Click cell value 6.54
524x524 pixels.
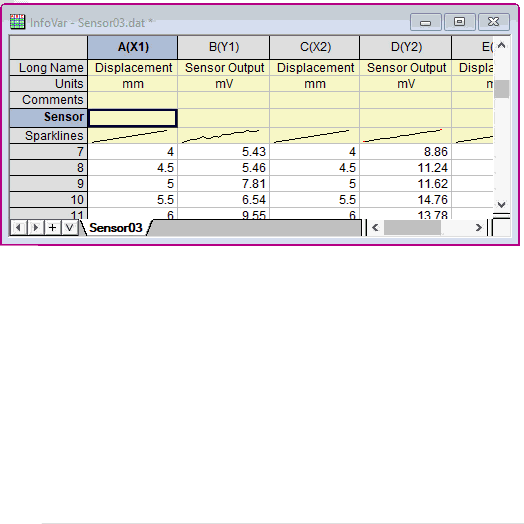[x=224, y=200]
